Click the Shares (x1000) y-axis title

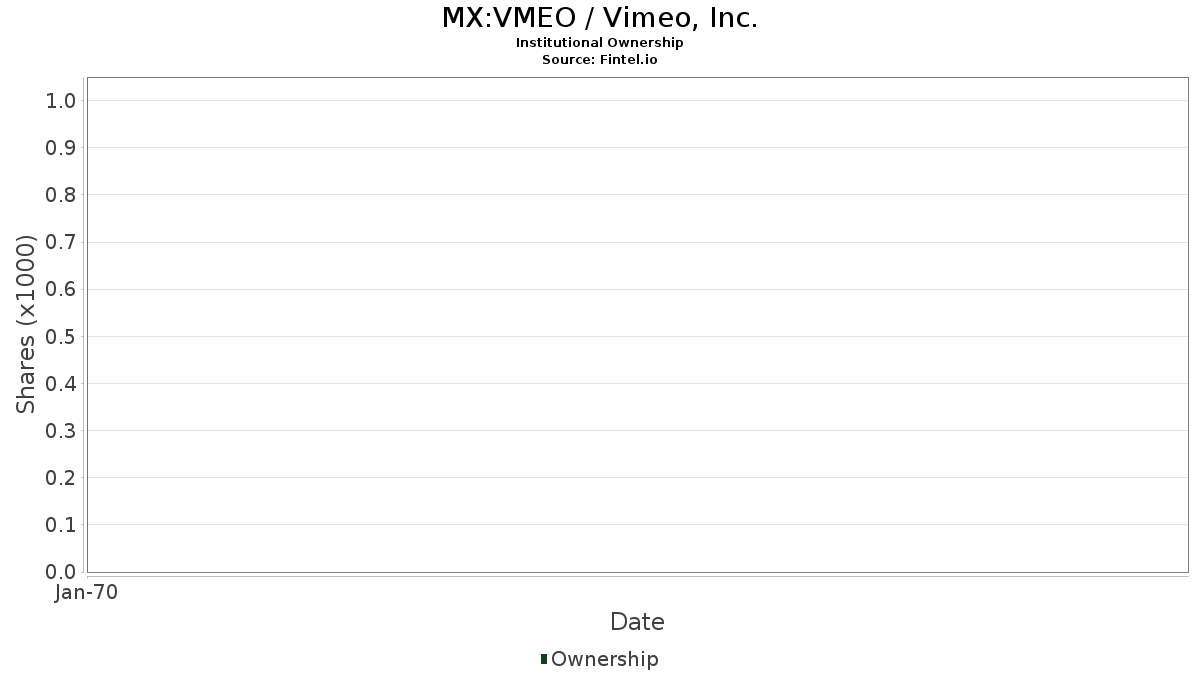pos(27,324)
